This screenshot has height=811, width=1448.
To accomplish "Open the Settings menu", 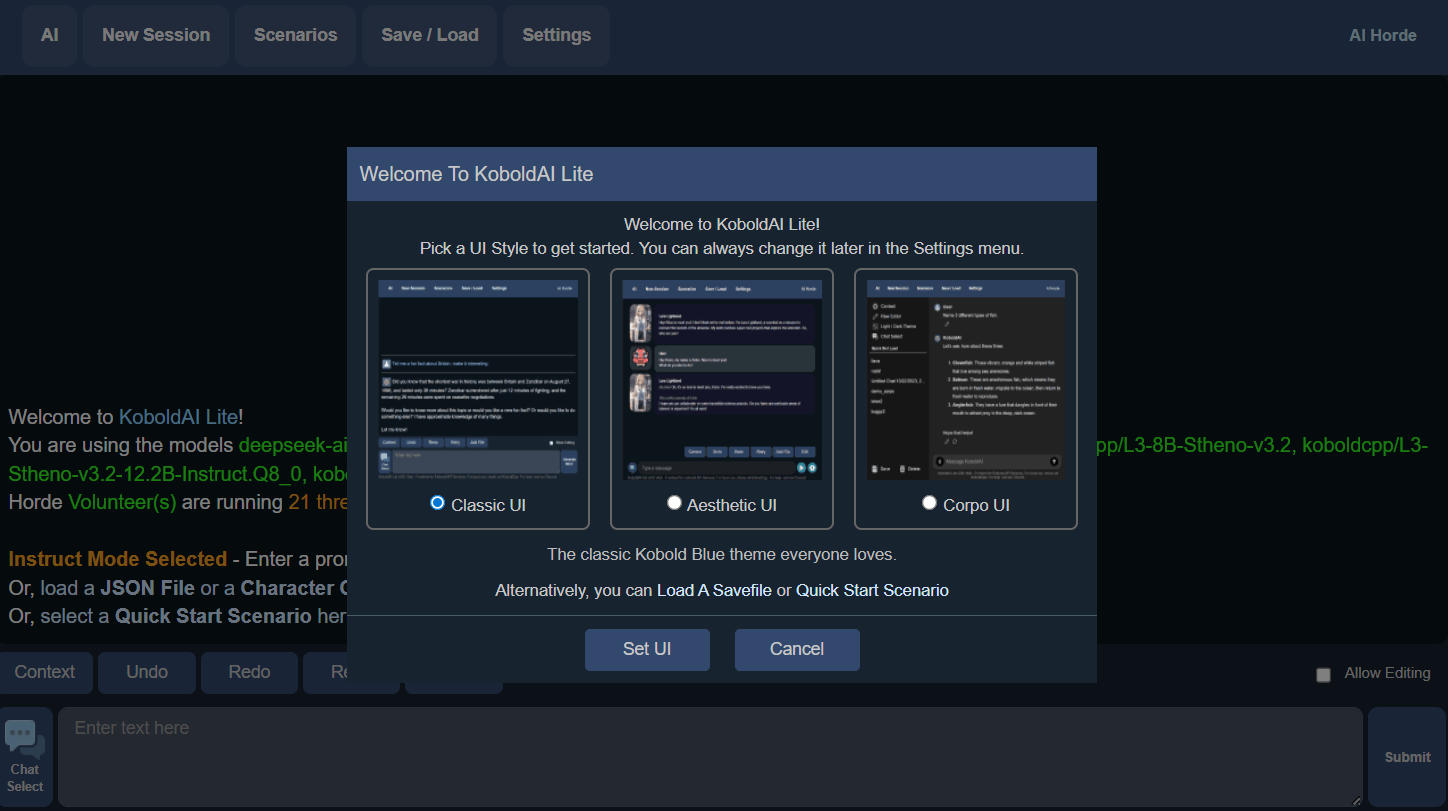I will click(556, 35).
